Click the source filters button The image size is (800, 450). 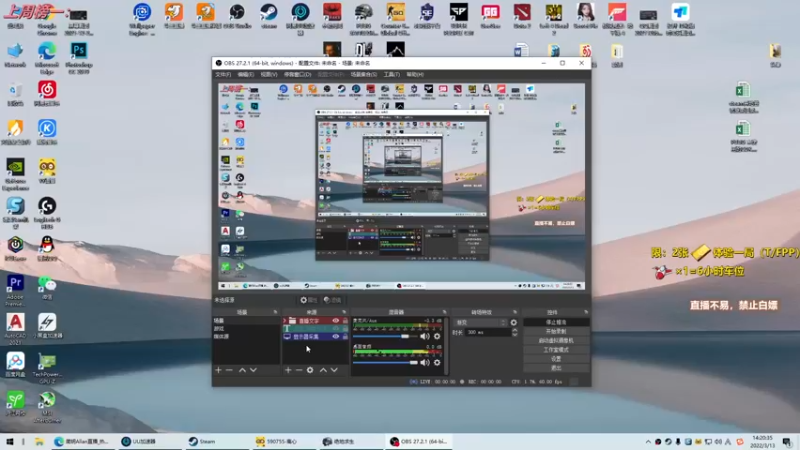click(x=333, y=300)
